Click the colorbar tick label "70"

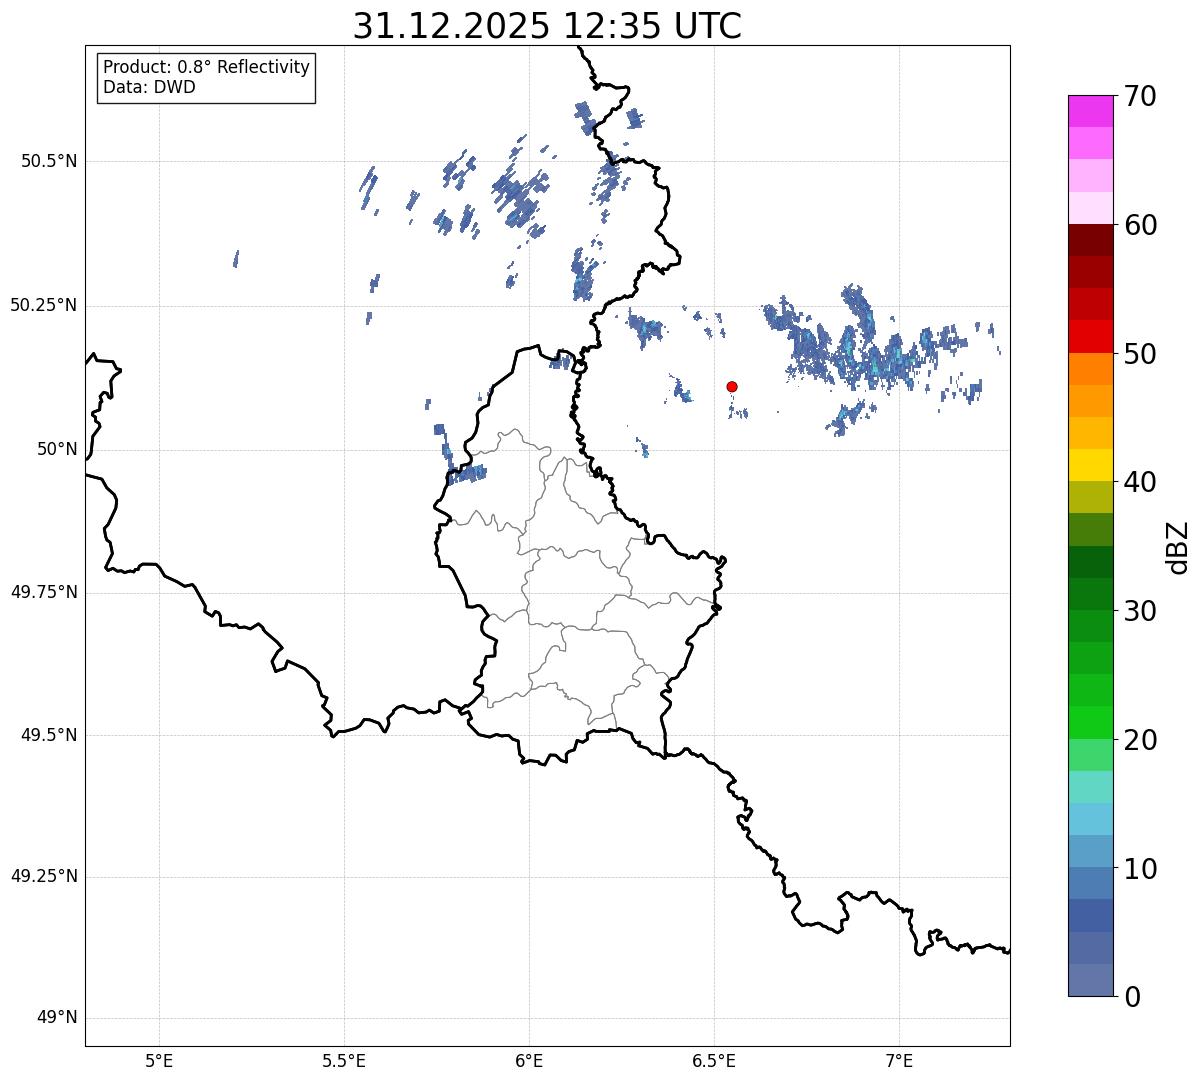pyautogui.click(x=1140, y=97)
